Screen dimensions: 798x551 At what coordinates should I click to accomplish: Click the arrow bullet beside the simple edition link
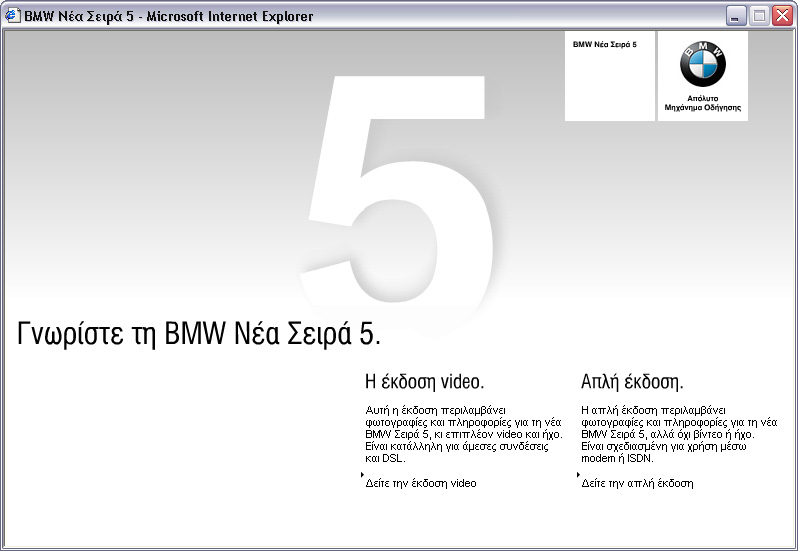(x=578, y=474)
